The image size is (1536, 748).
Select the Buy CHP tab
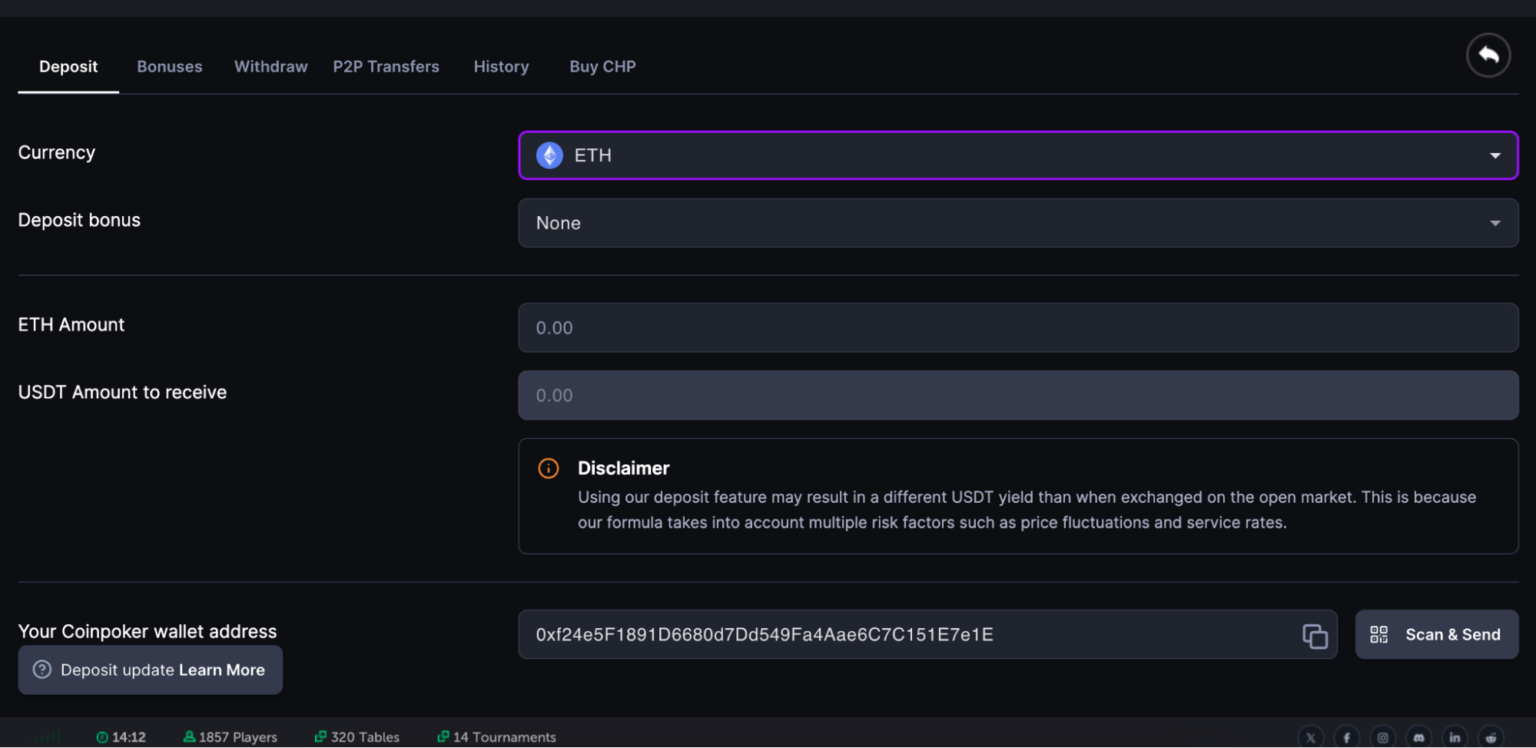(x=602, y=67)
